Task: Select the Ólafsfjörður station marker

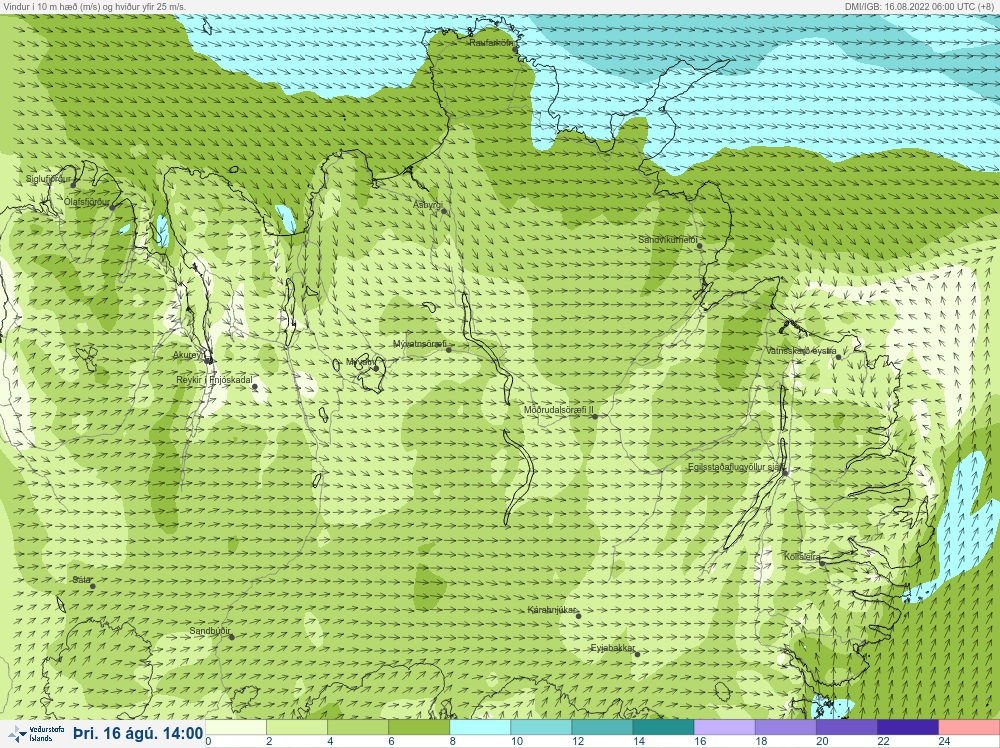Action: (112, 207)
